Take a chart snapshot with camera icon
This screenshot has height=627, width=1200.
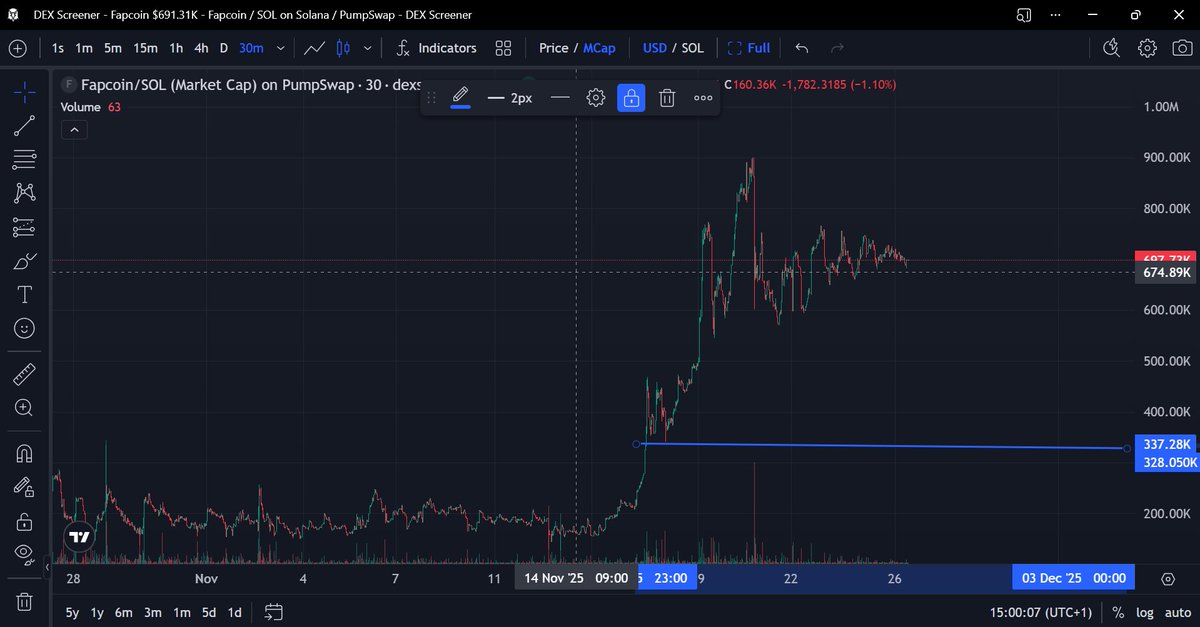click(1182, 48)
